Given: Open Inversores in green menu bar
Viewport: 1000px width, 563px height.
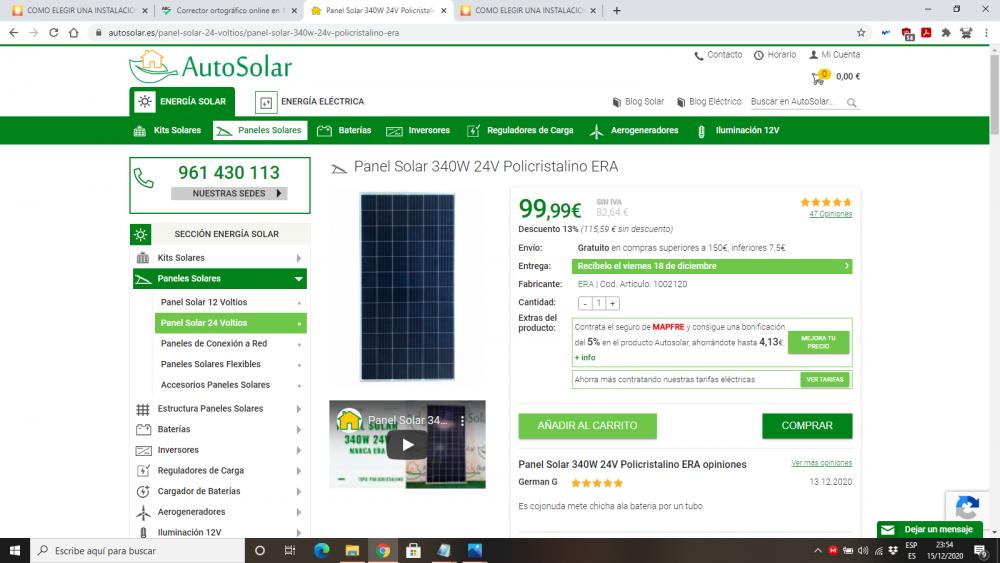Looking at the screenshot, I should pos(418,130).
